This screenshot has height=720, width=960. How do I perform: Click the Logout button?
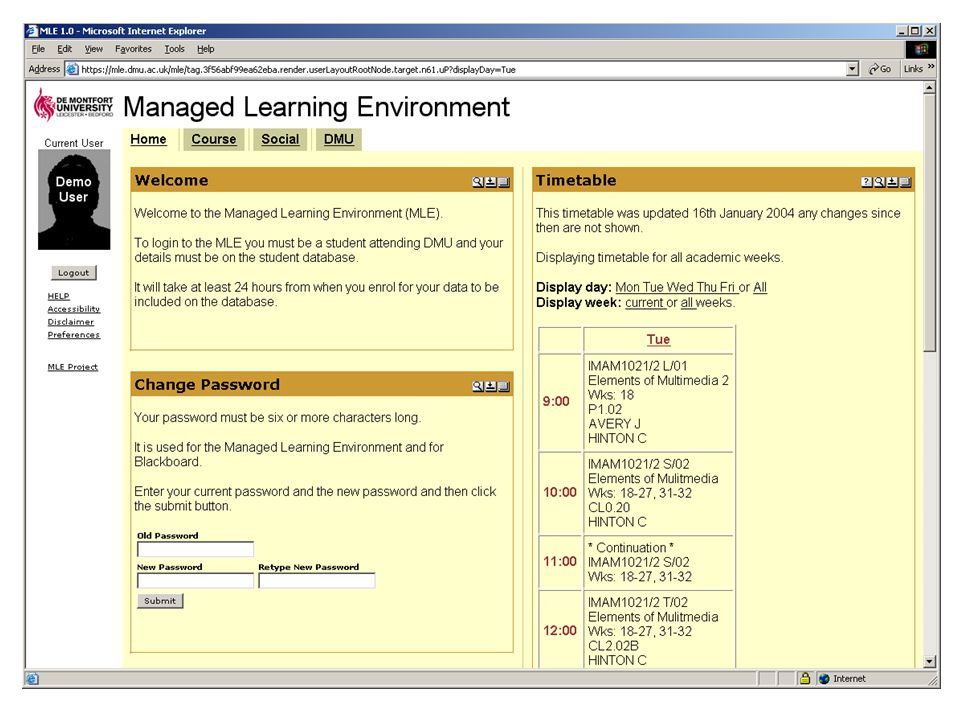pyautogui.click(x=73, y=272)
